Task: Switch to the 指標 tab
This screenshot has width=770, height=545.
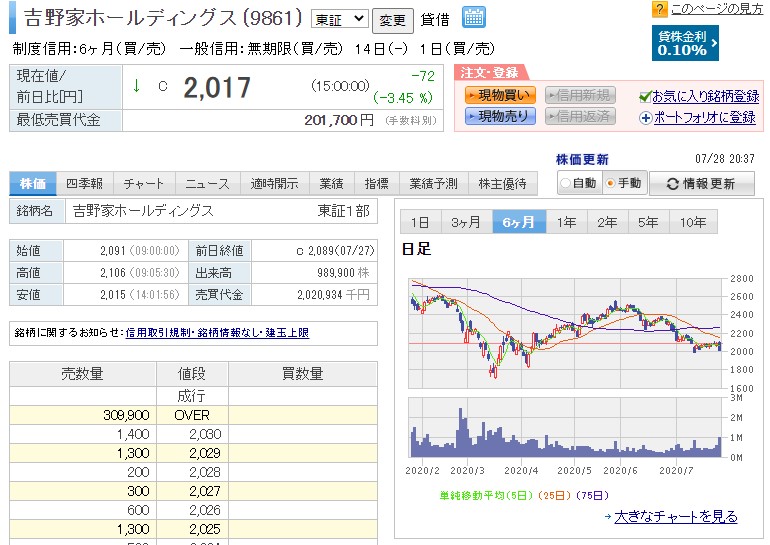Action: pos(377,184)
